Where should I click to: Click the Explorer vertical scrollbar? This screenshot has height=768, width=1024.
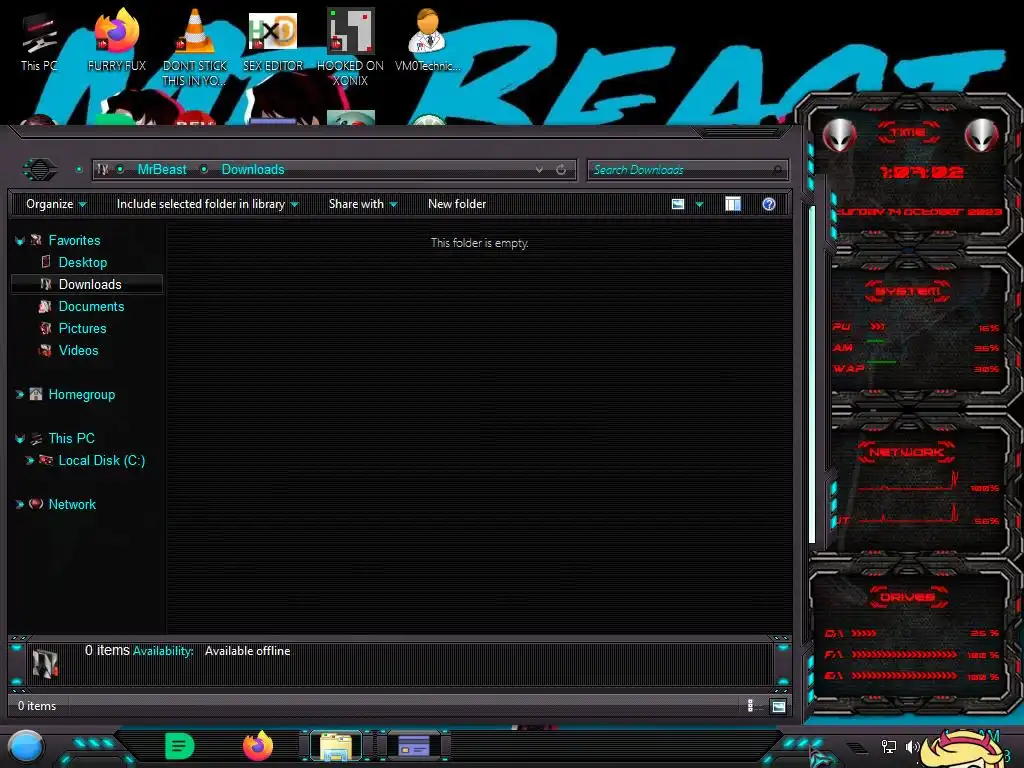coord(812,374)
